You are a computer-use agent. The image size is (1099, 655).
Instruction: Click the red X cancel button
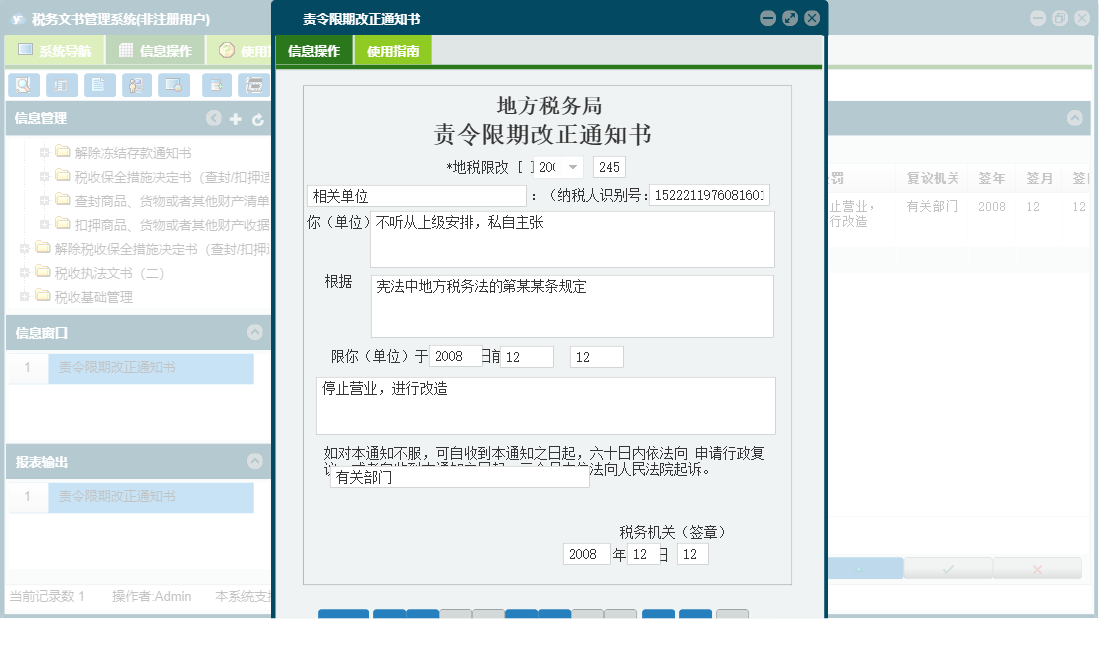1037,567
